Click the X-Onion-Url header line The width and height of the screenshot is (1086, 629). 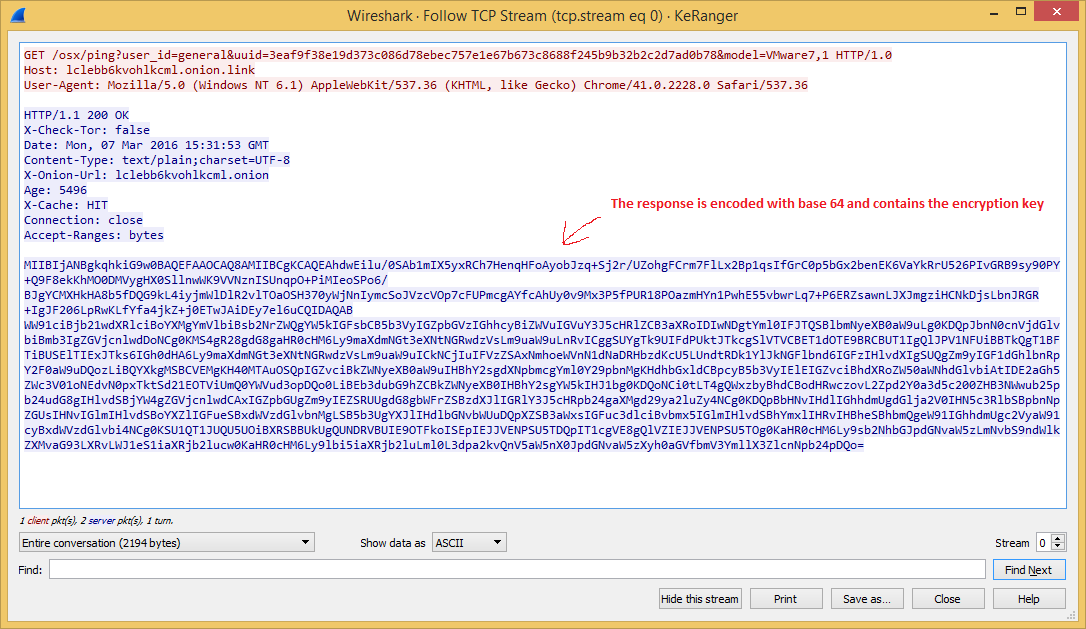(146, 175)
